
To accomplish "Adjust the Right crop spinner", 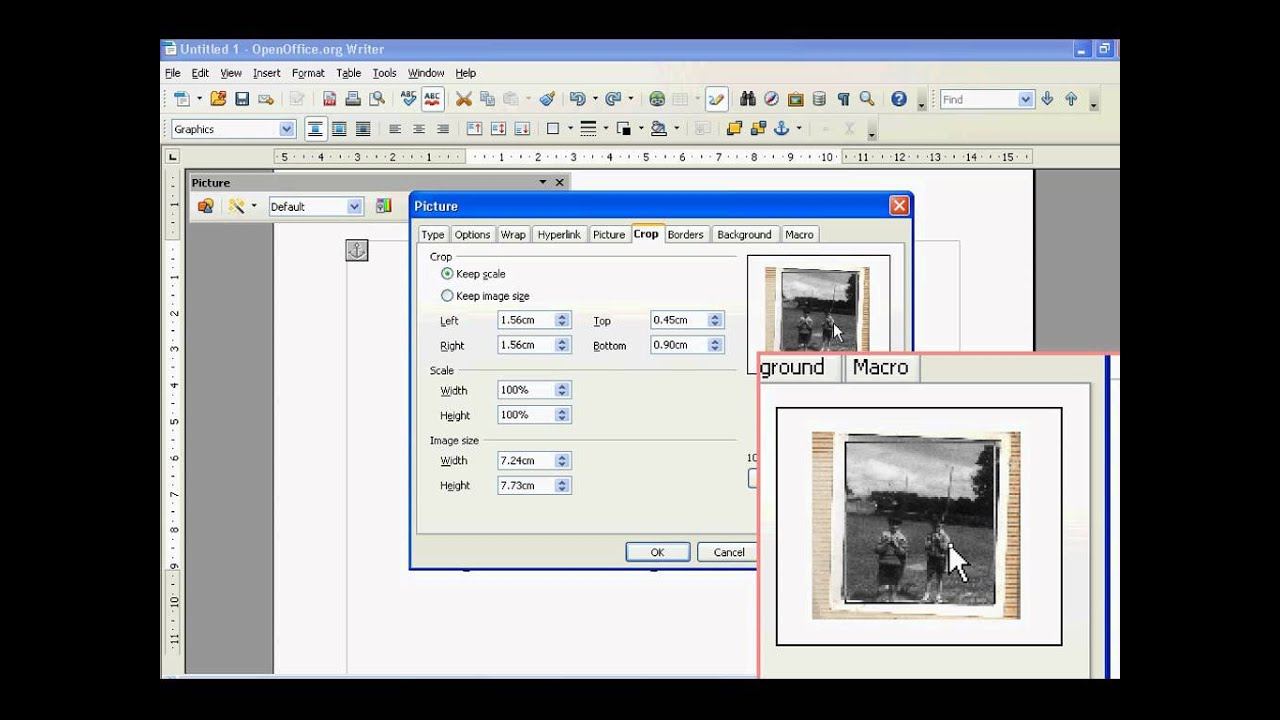I will [x=562, y=345].
